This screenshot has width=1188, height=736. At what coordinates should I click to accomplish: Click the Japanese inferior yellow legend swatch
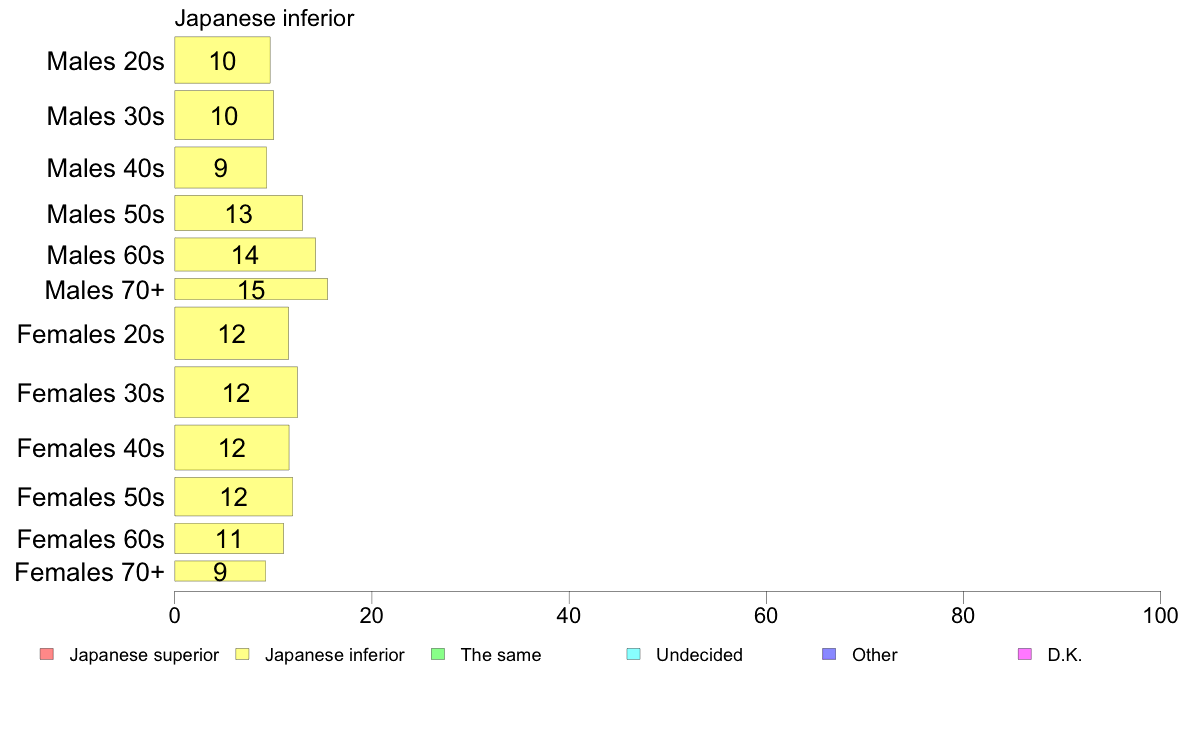tap(242, 654)
